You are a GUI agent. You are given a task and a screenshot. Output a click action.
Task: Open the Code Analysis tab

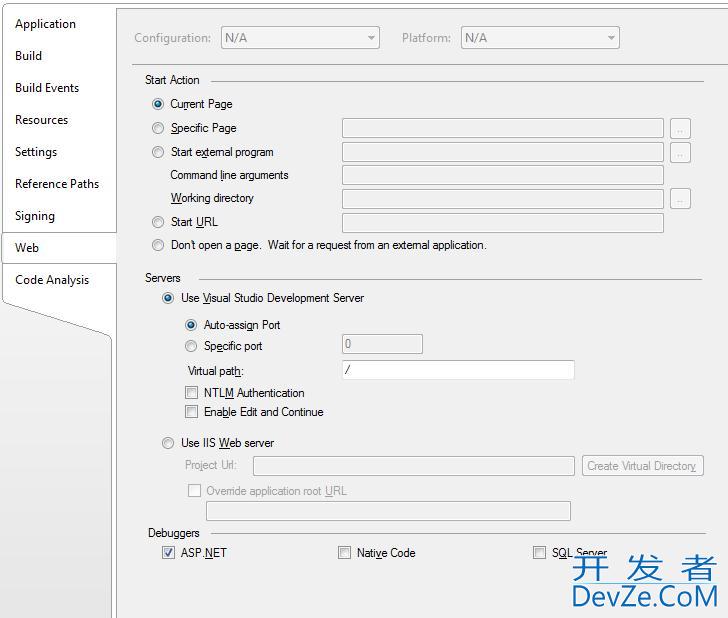click(x=52, y=280)
